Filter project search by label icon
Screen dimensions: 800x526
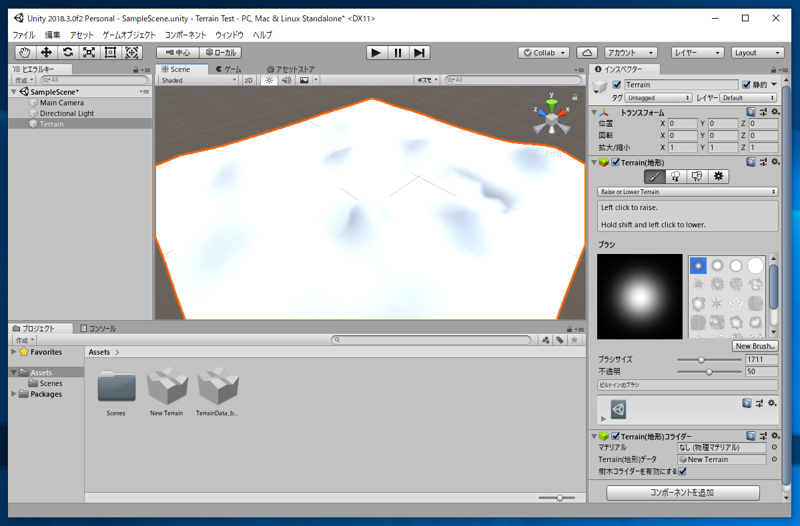point(560,340)
